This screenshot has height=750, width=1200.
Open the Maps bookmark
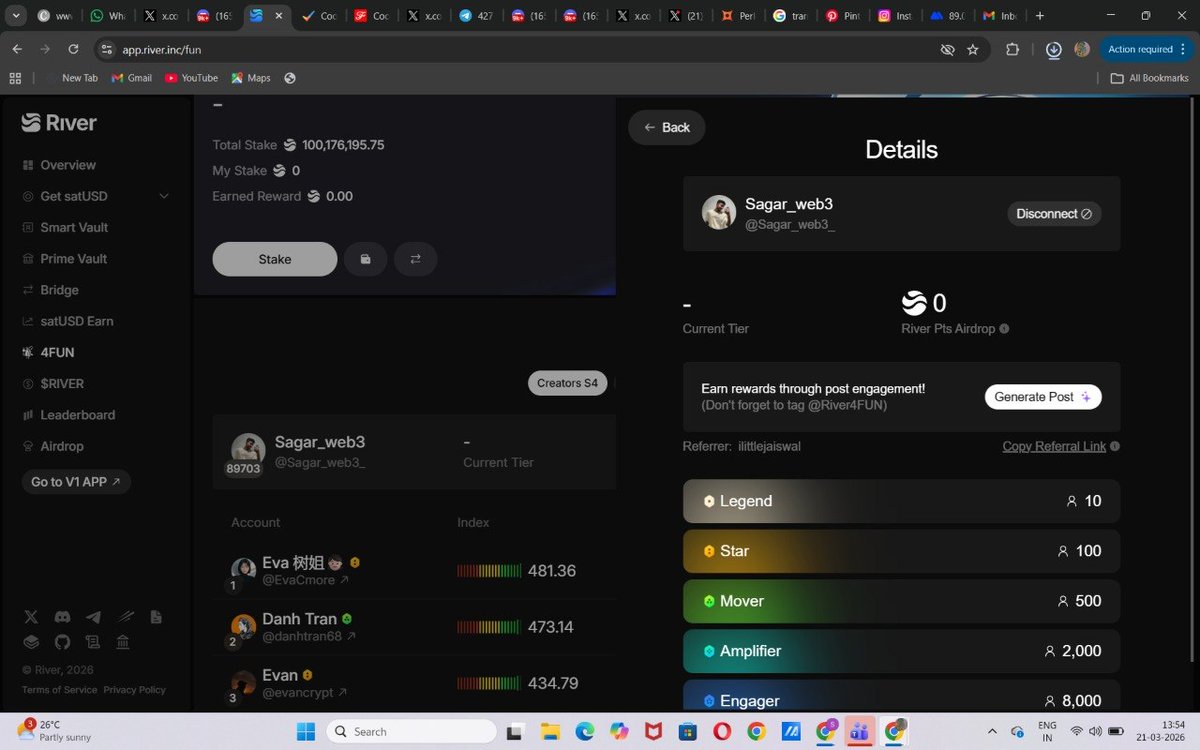251,78
